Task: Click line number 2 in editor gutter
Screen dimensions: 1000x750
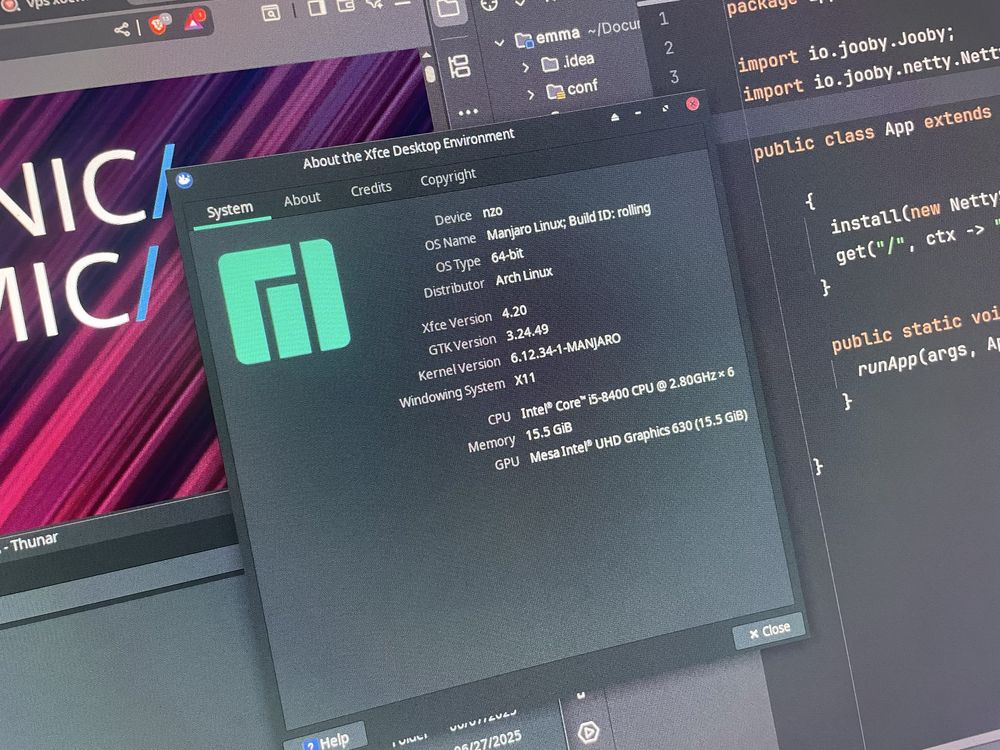Action: 669,48
